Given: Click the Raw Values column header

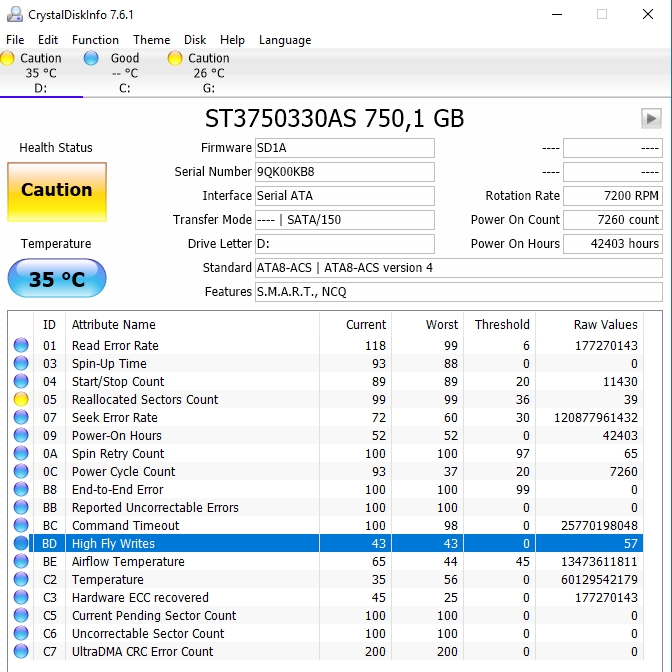Looking at the screenshot, I should coord(605,325).
